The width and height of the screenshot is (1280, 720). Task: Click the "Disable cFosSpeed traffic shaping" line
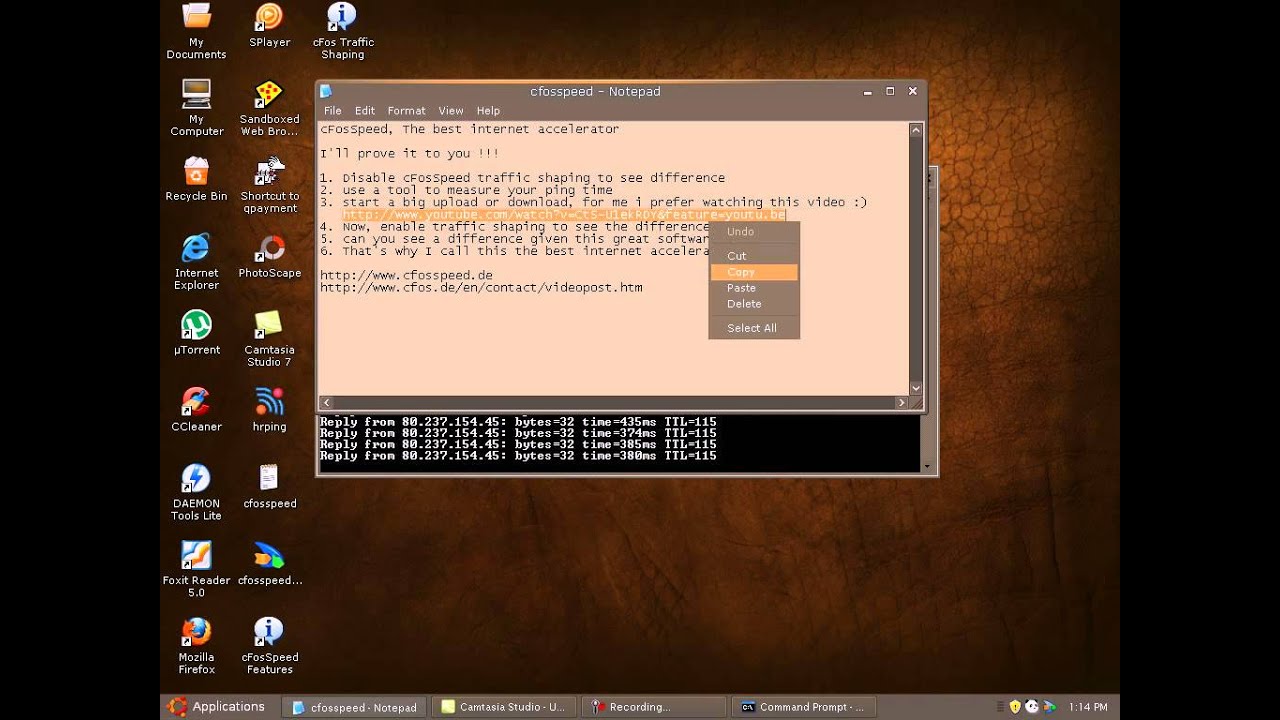click(522, 178)
